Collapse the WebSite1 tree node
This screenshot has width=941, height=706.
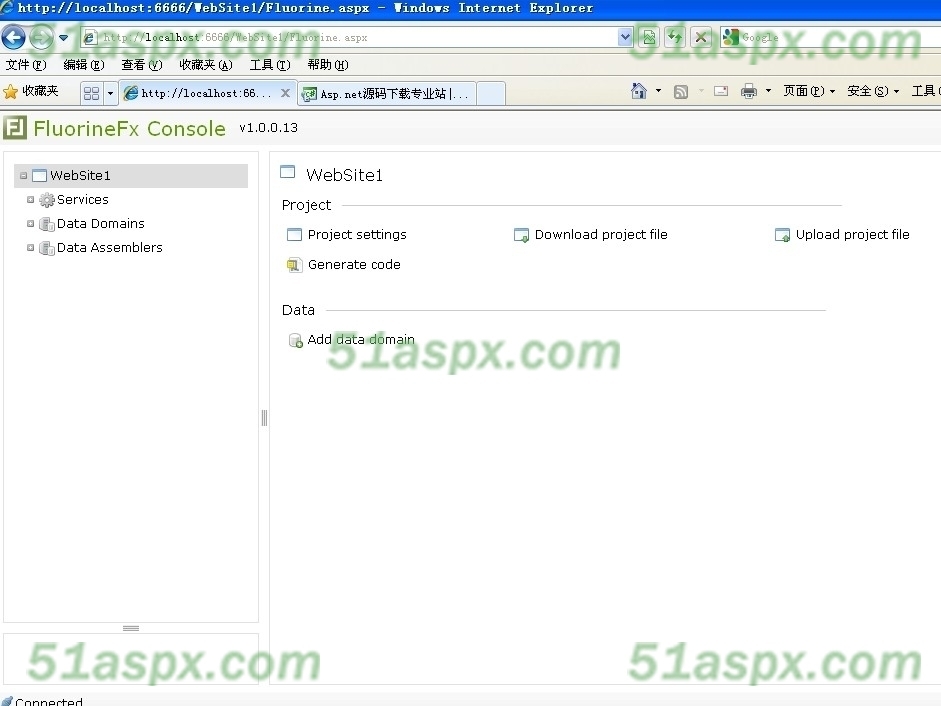point(23,176)
